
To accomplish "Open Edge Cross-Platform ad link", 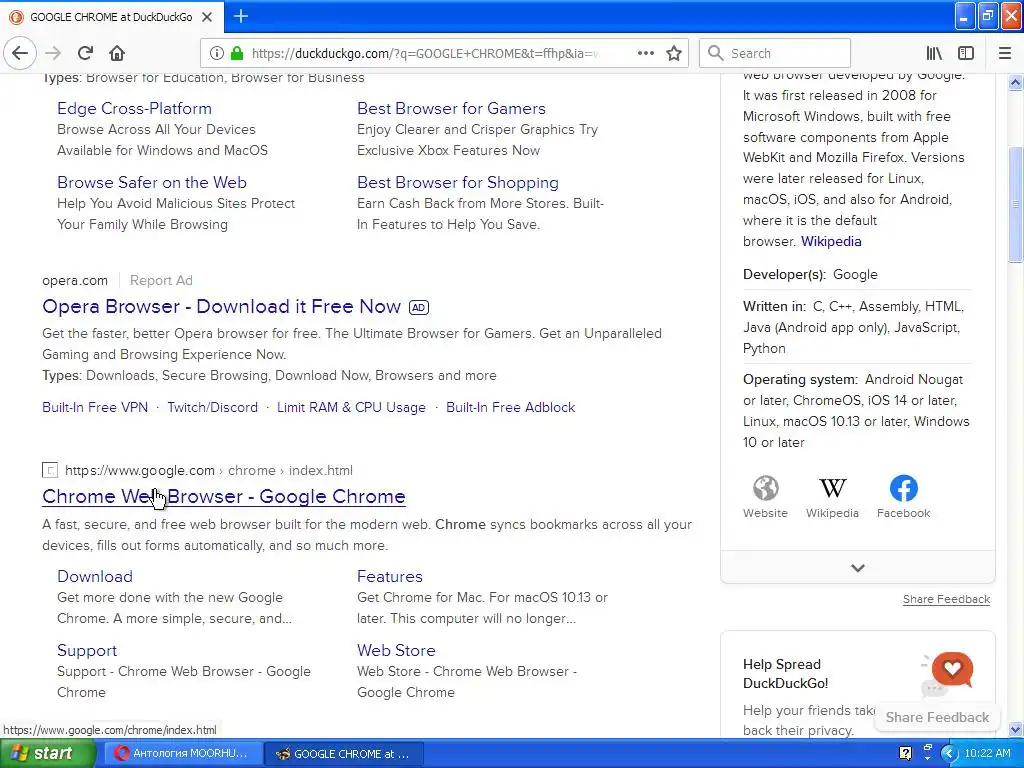I will [134, 108].
